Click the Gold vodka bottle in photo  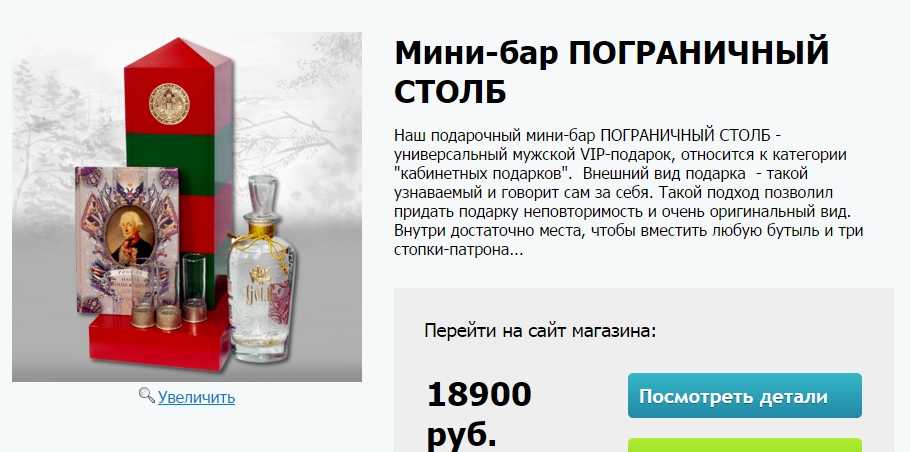pos(262,272)
